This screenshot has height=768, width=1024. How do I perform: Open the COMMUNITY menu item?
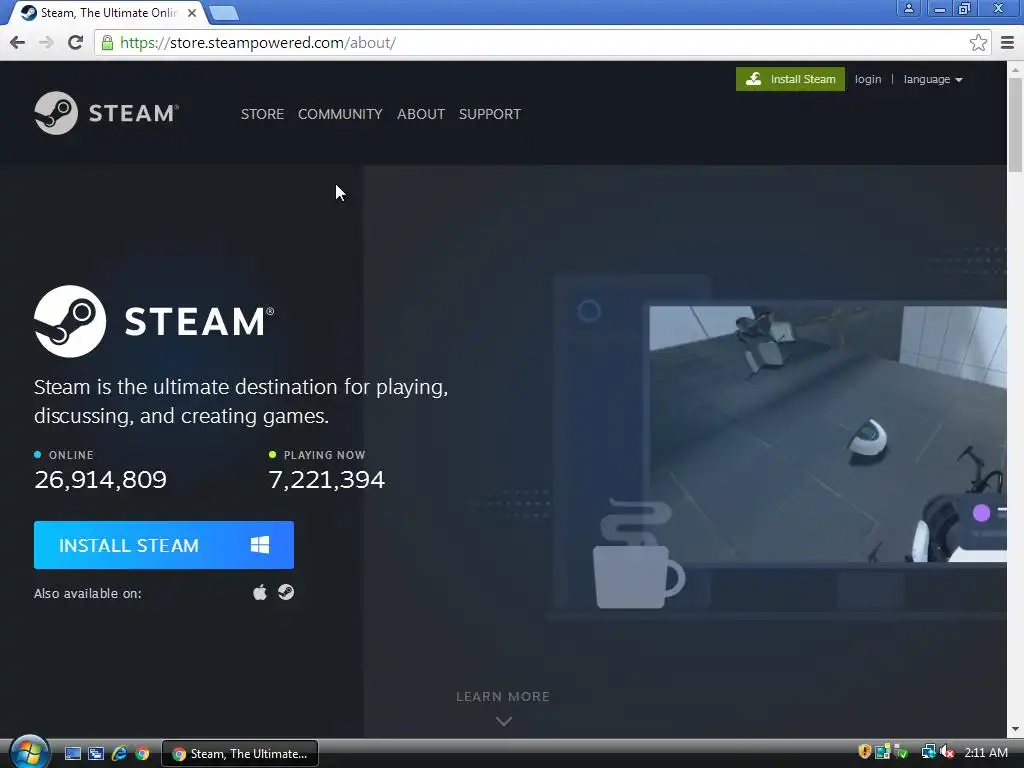[x=340, y=114]
